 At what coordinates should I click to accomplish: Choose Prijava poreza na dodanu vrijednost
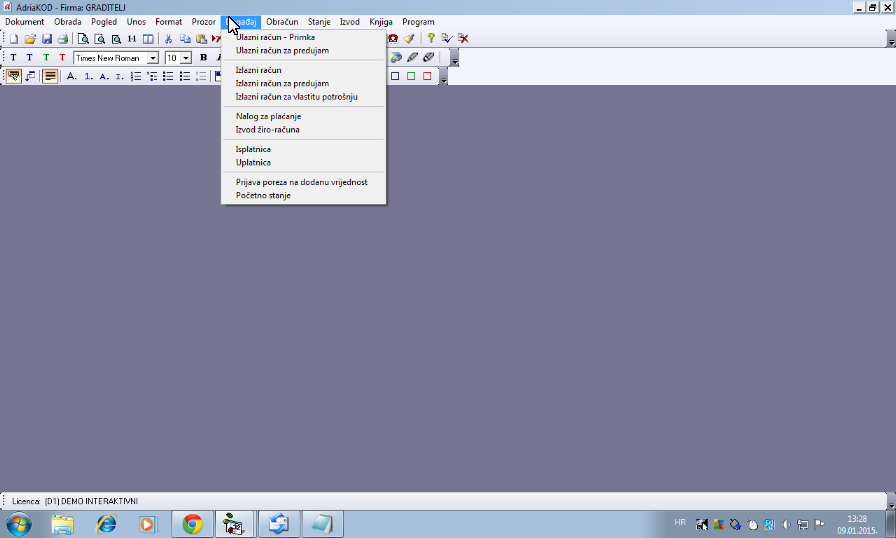point(303,182)
